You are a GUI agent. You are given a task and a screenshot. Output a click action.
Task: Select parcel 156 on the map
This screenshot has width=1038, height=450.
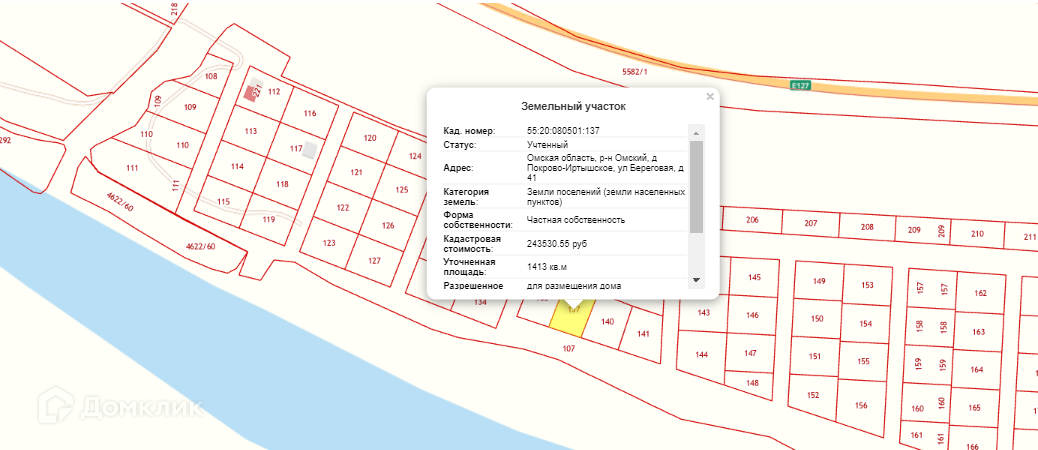(861, 406)
